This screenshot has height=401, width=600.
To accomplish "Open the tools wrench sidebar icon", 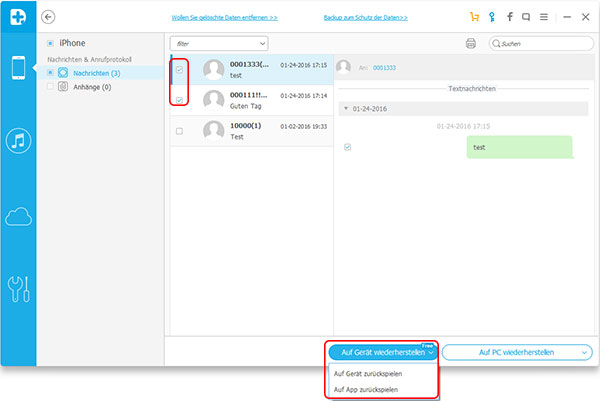I will pyautogui.click(x=18, y=289).
